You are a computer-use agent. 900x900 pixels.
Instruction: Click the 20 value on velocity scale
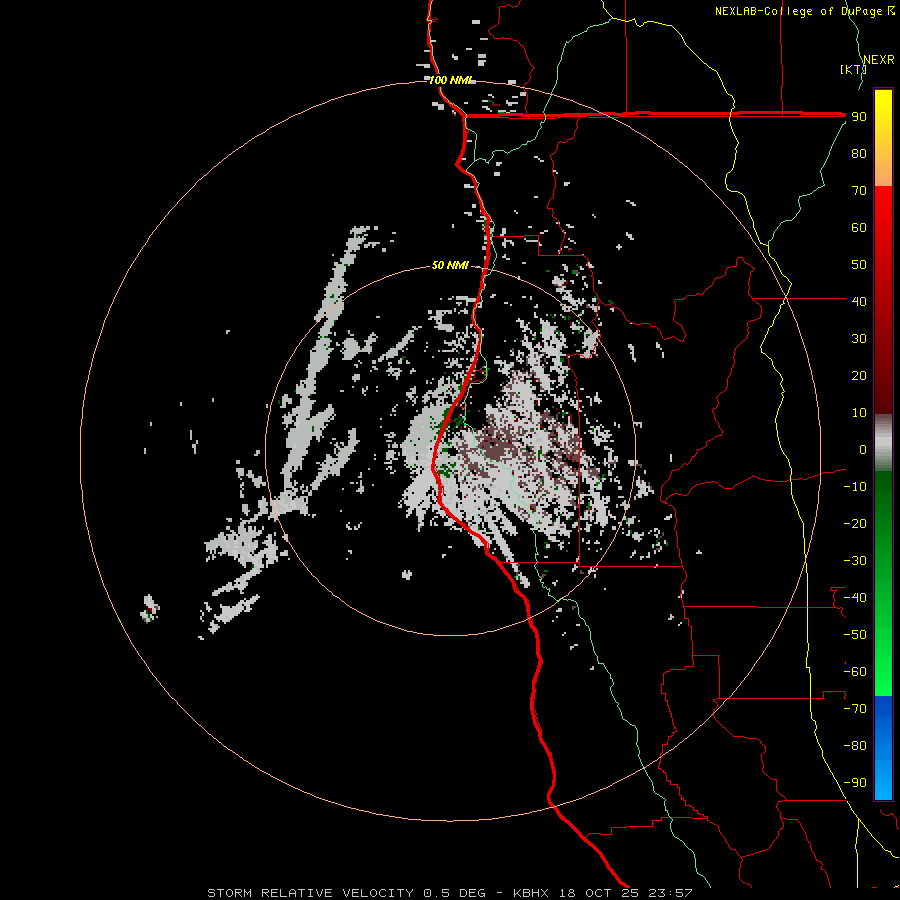(859, 376)
